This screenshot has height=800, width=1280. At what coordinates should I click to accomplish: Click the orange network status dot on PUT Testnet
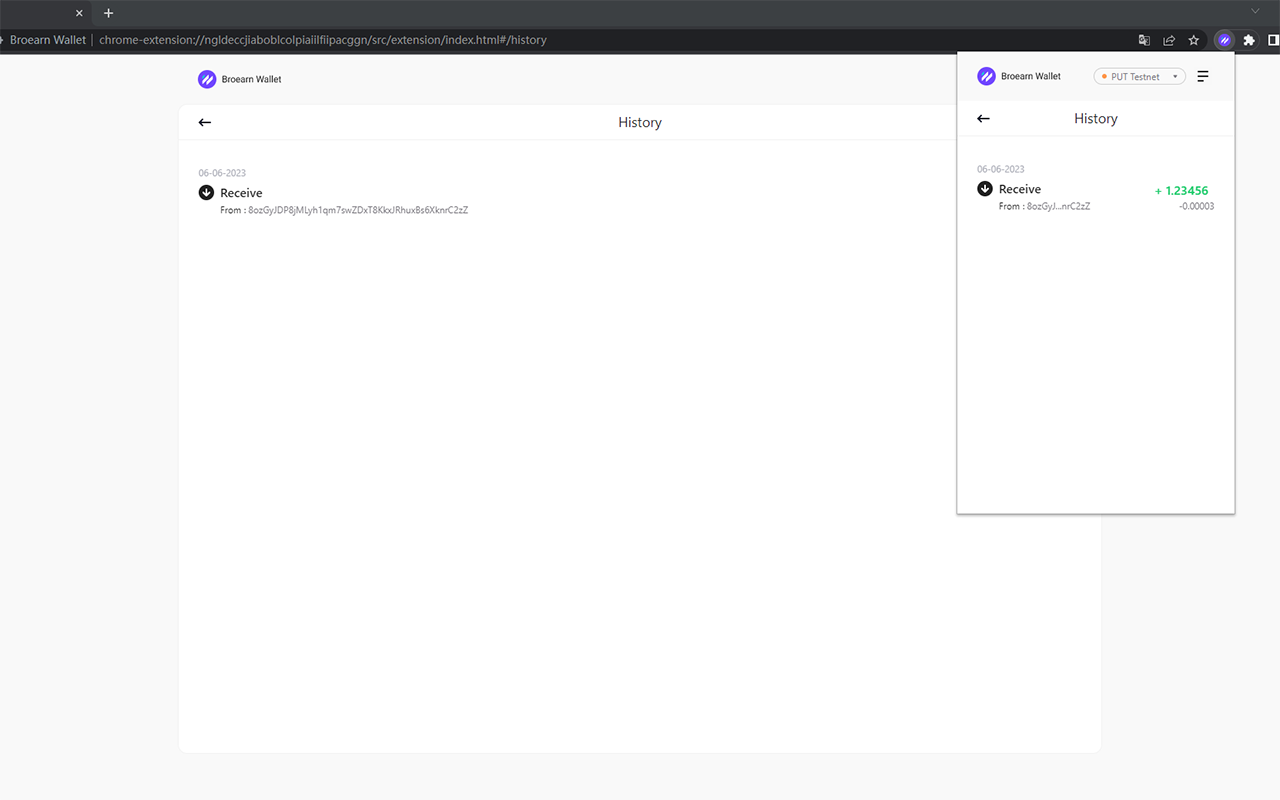1104,76
